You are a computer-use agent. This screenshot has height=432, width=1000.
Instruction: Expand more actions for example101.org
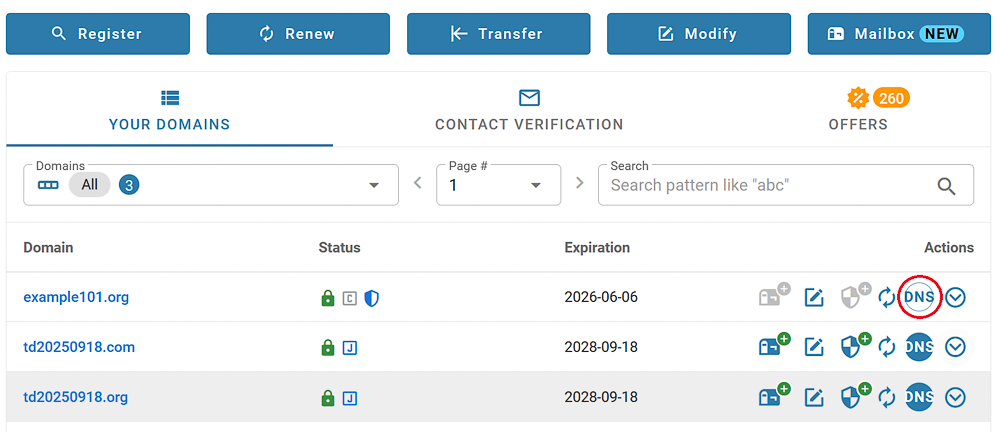click(x=956, y=297)
